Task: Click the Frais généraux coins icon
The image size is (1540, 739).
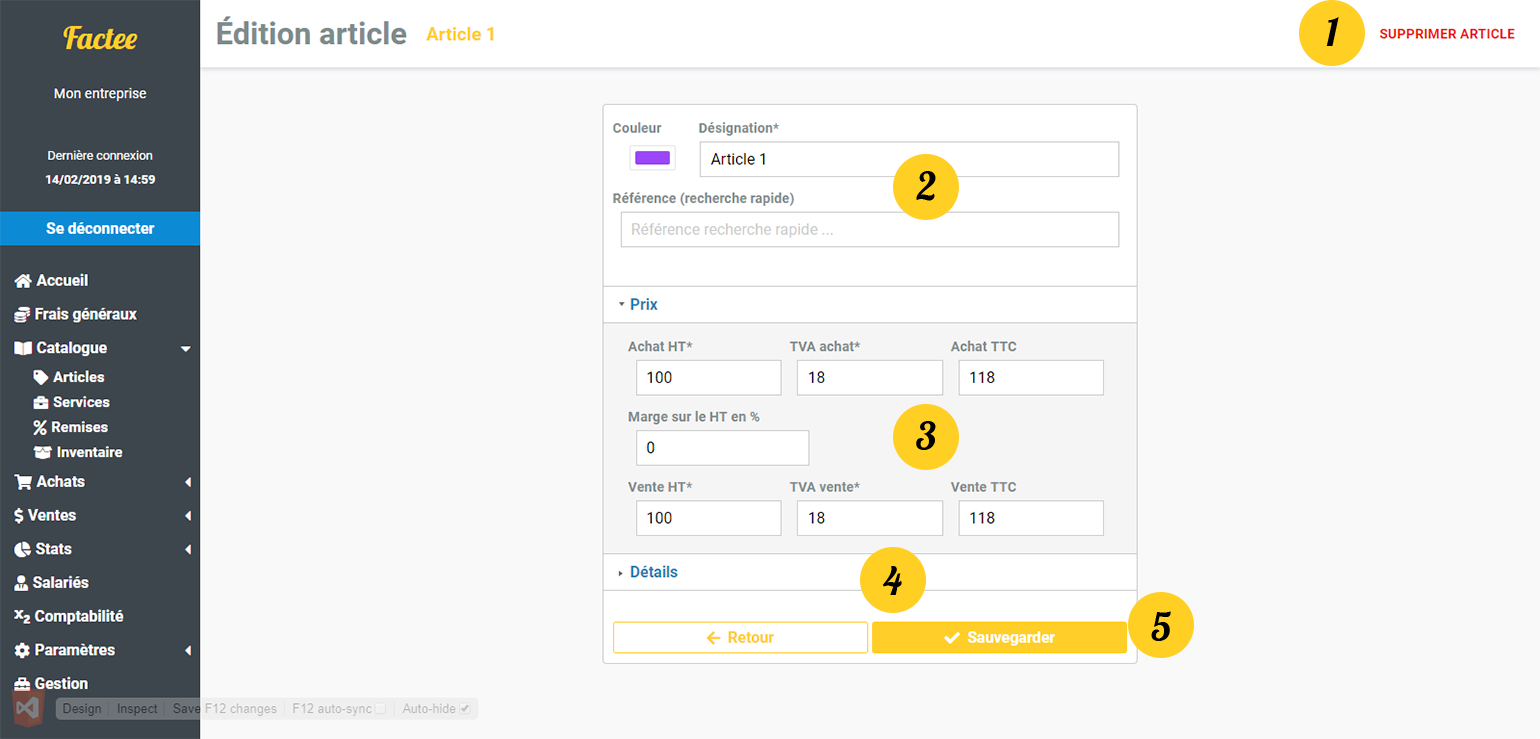Action: point(22,315)
